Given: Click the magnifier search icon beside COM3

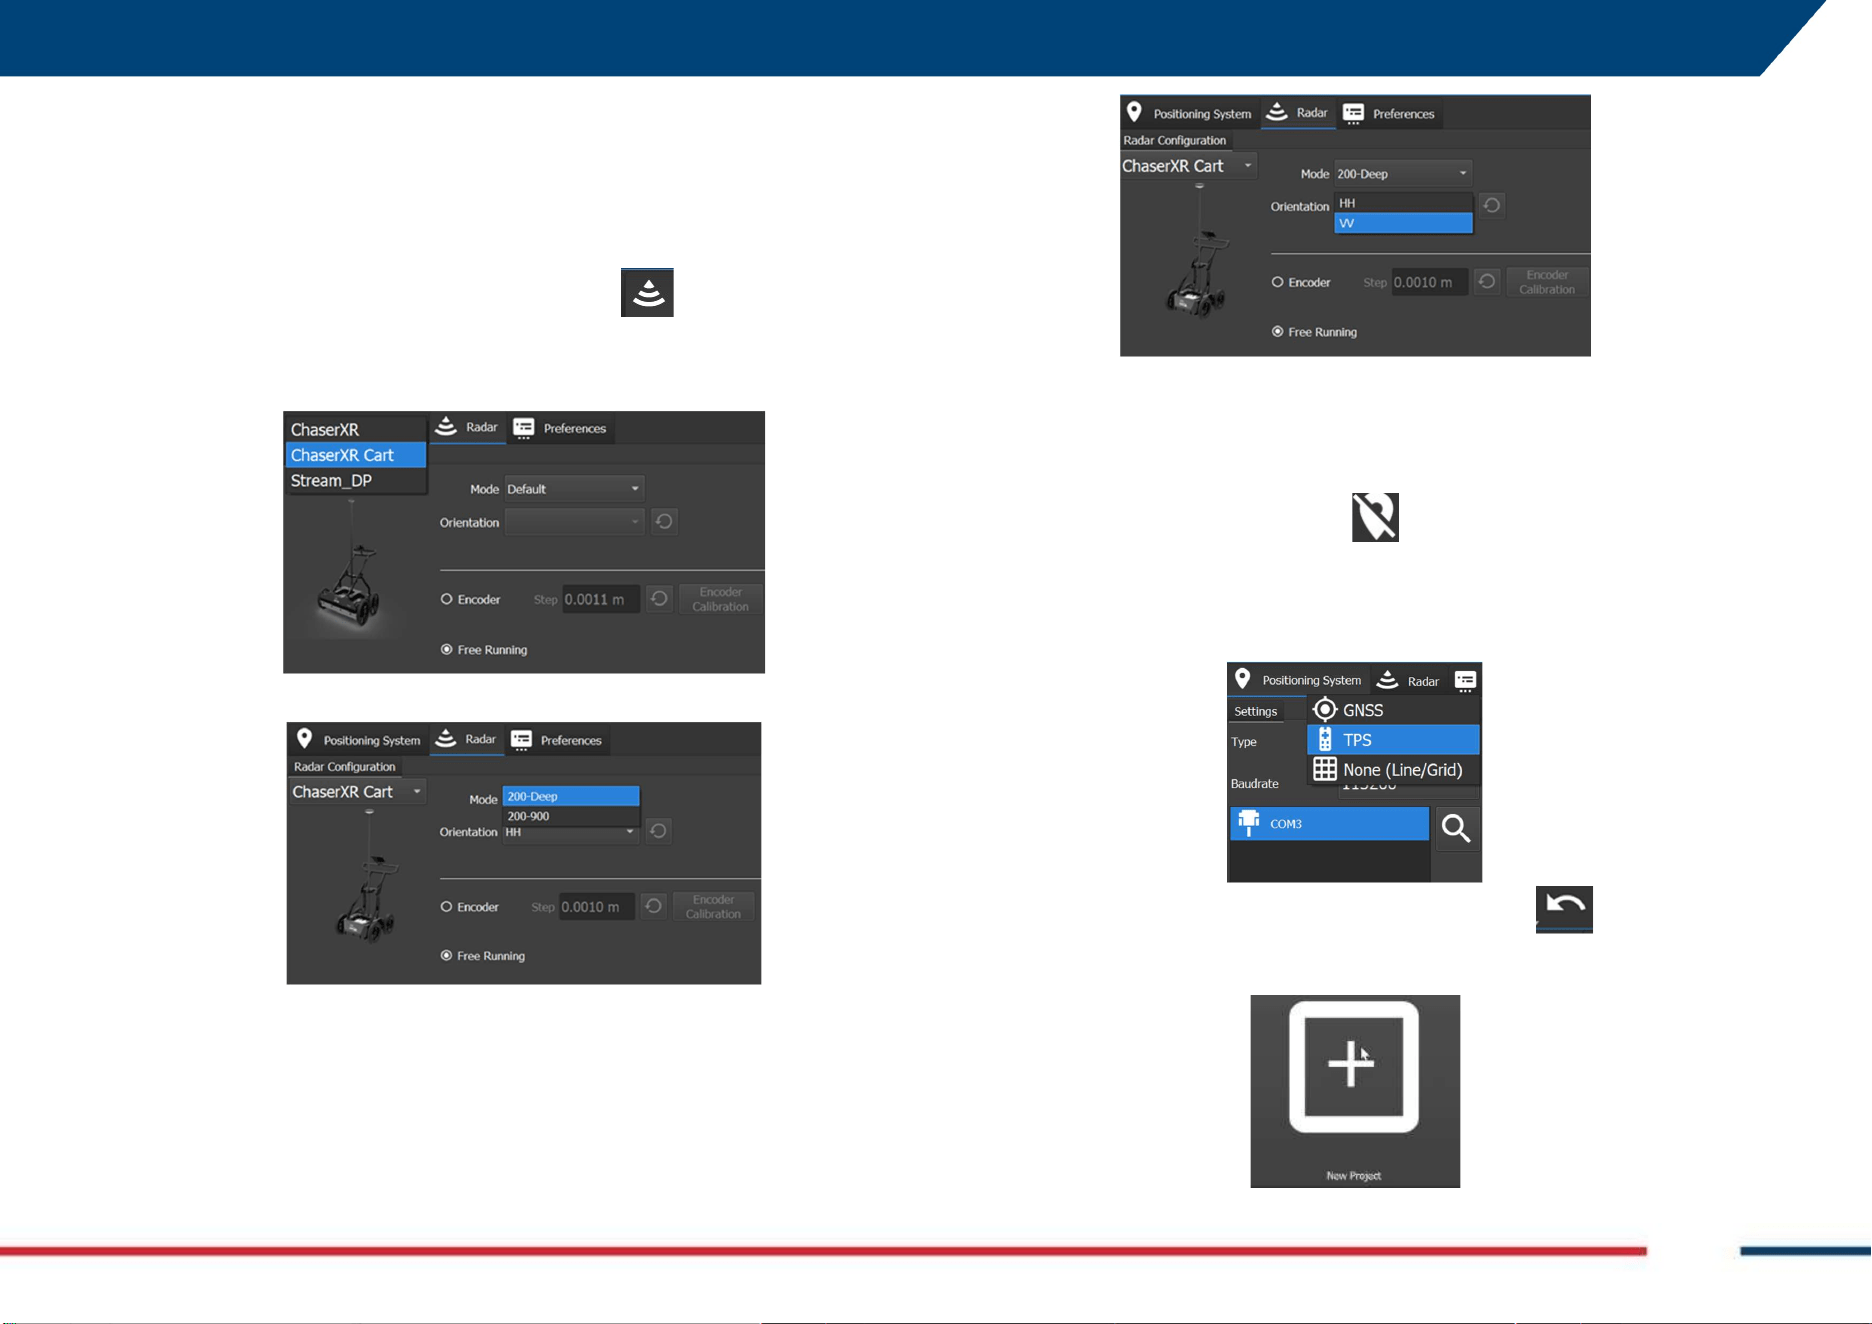Looking at the screenshot, I should (x=1456, y=828).
